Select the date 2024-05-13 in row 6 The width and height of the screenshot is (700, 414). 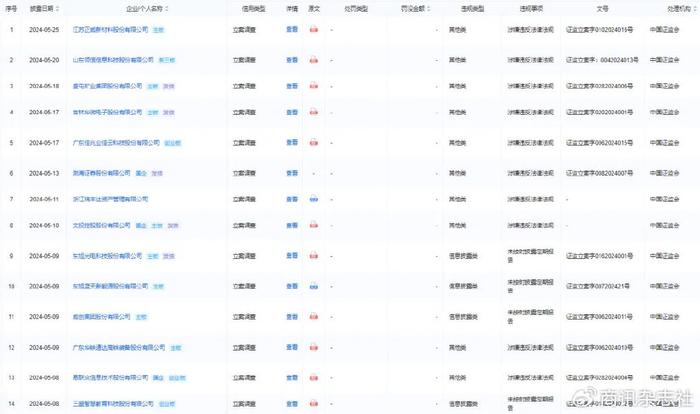44,173
